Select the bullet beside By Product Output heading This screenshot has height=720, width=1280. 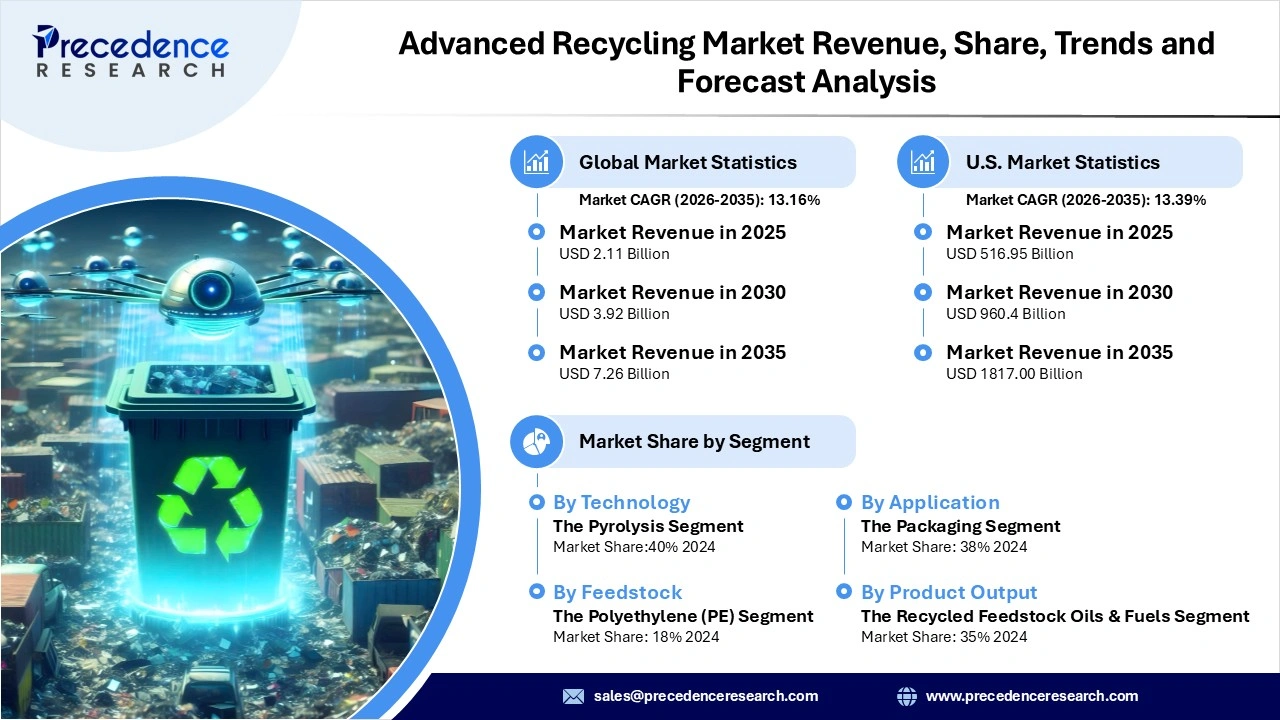845,593
